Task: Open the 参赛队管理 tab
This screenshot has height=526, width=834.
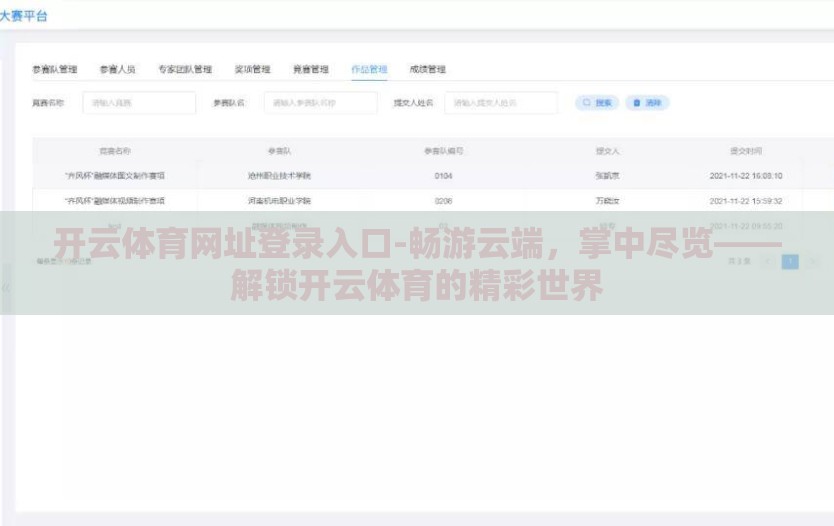Action: tap(55, 69)
